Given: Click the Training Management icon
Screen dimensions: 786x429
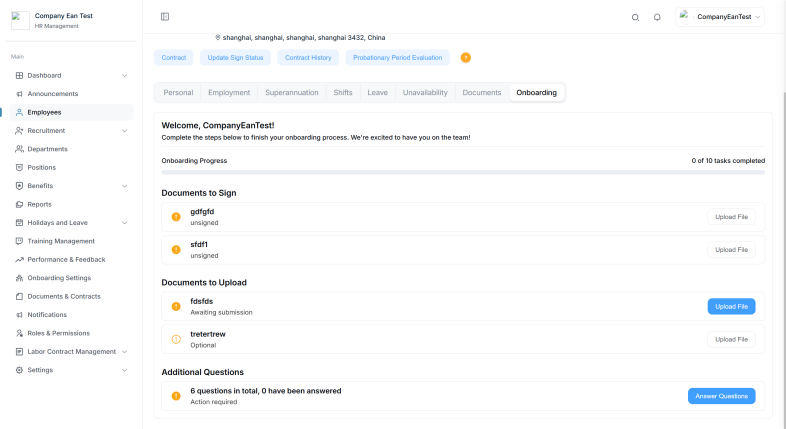Looking at the screenshot, I should (20, 241).
